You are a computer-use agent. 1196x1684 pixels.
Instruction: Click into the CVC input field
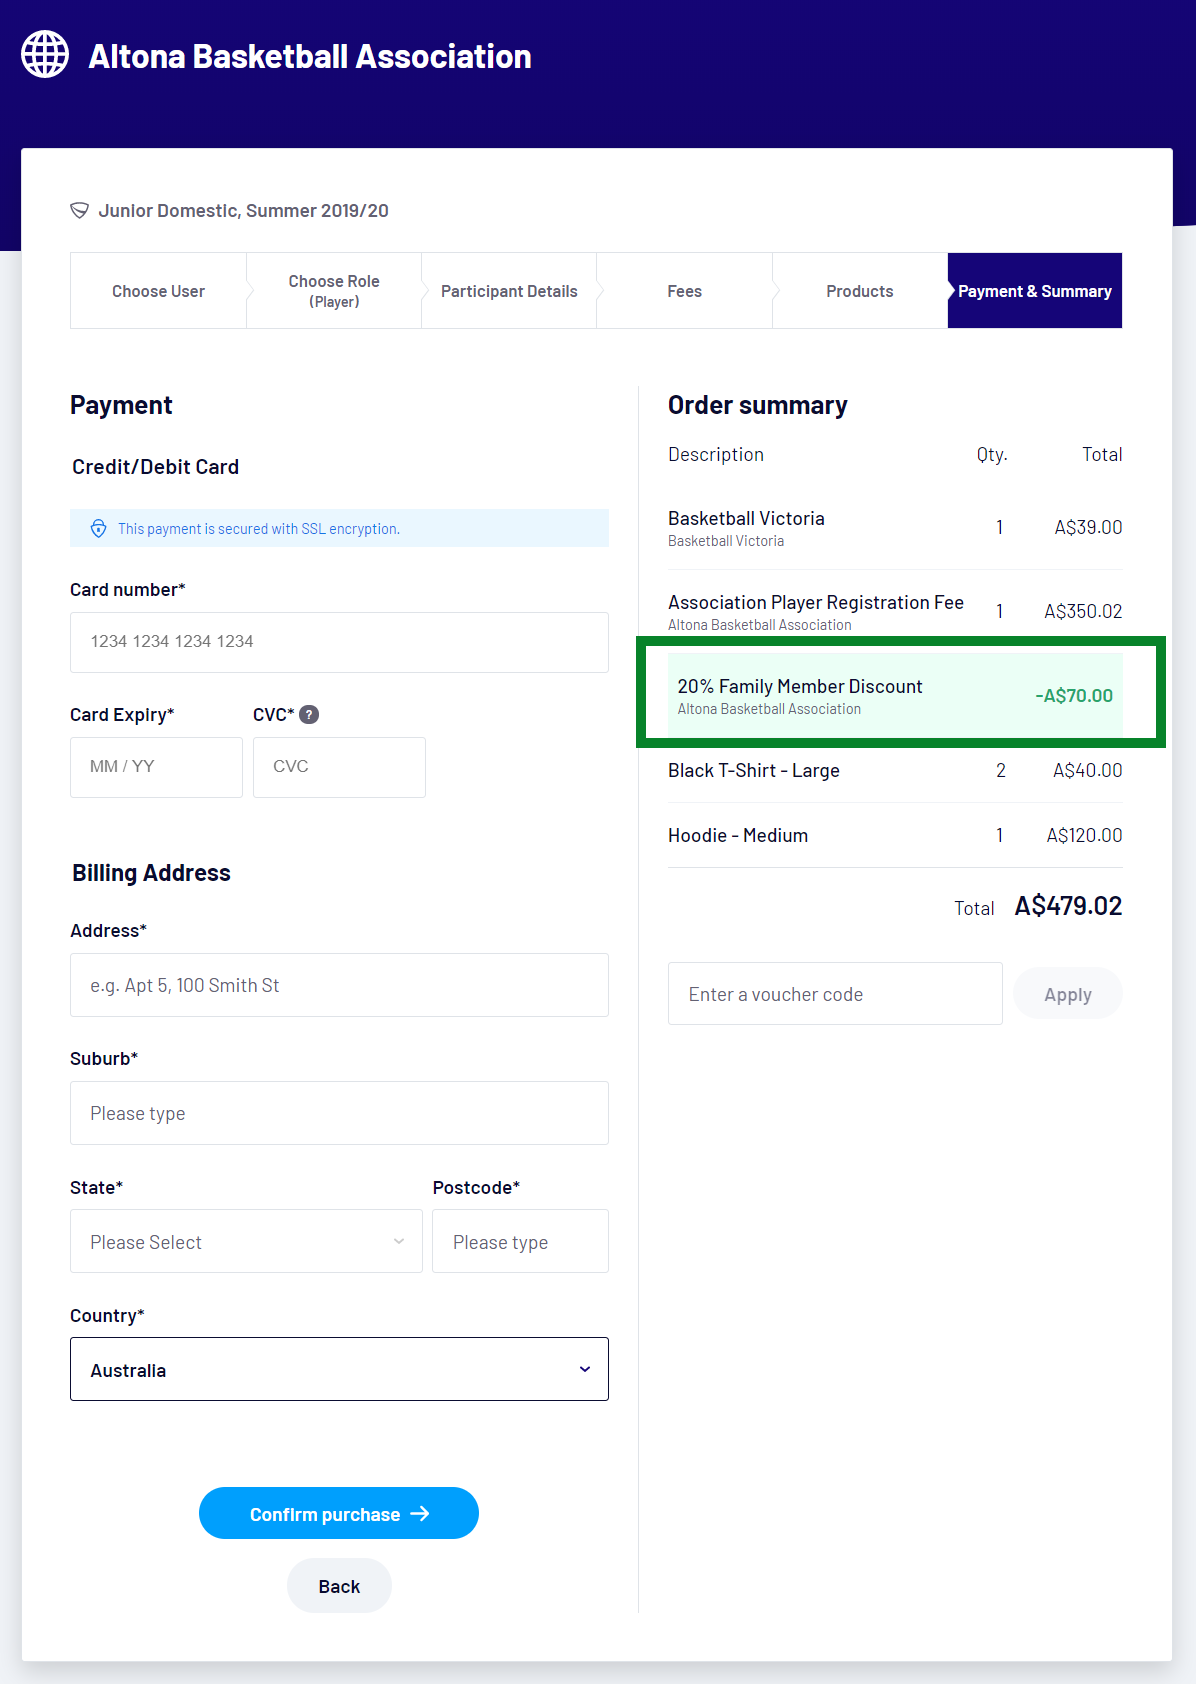[x=339, y=767]
